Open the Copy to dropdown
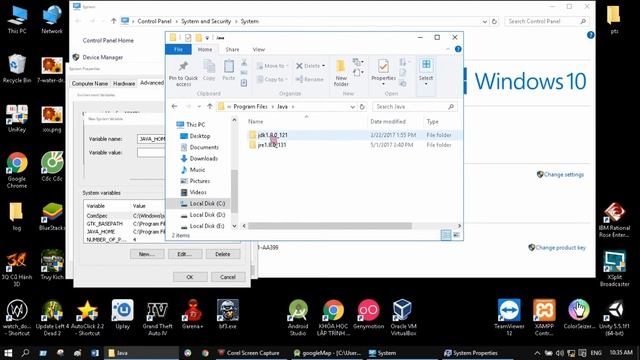Screen dimensions: 640x360 click(272, 79)
